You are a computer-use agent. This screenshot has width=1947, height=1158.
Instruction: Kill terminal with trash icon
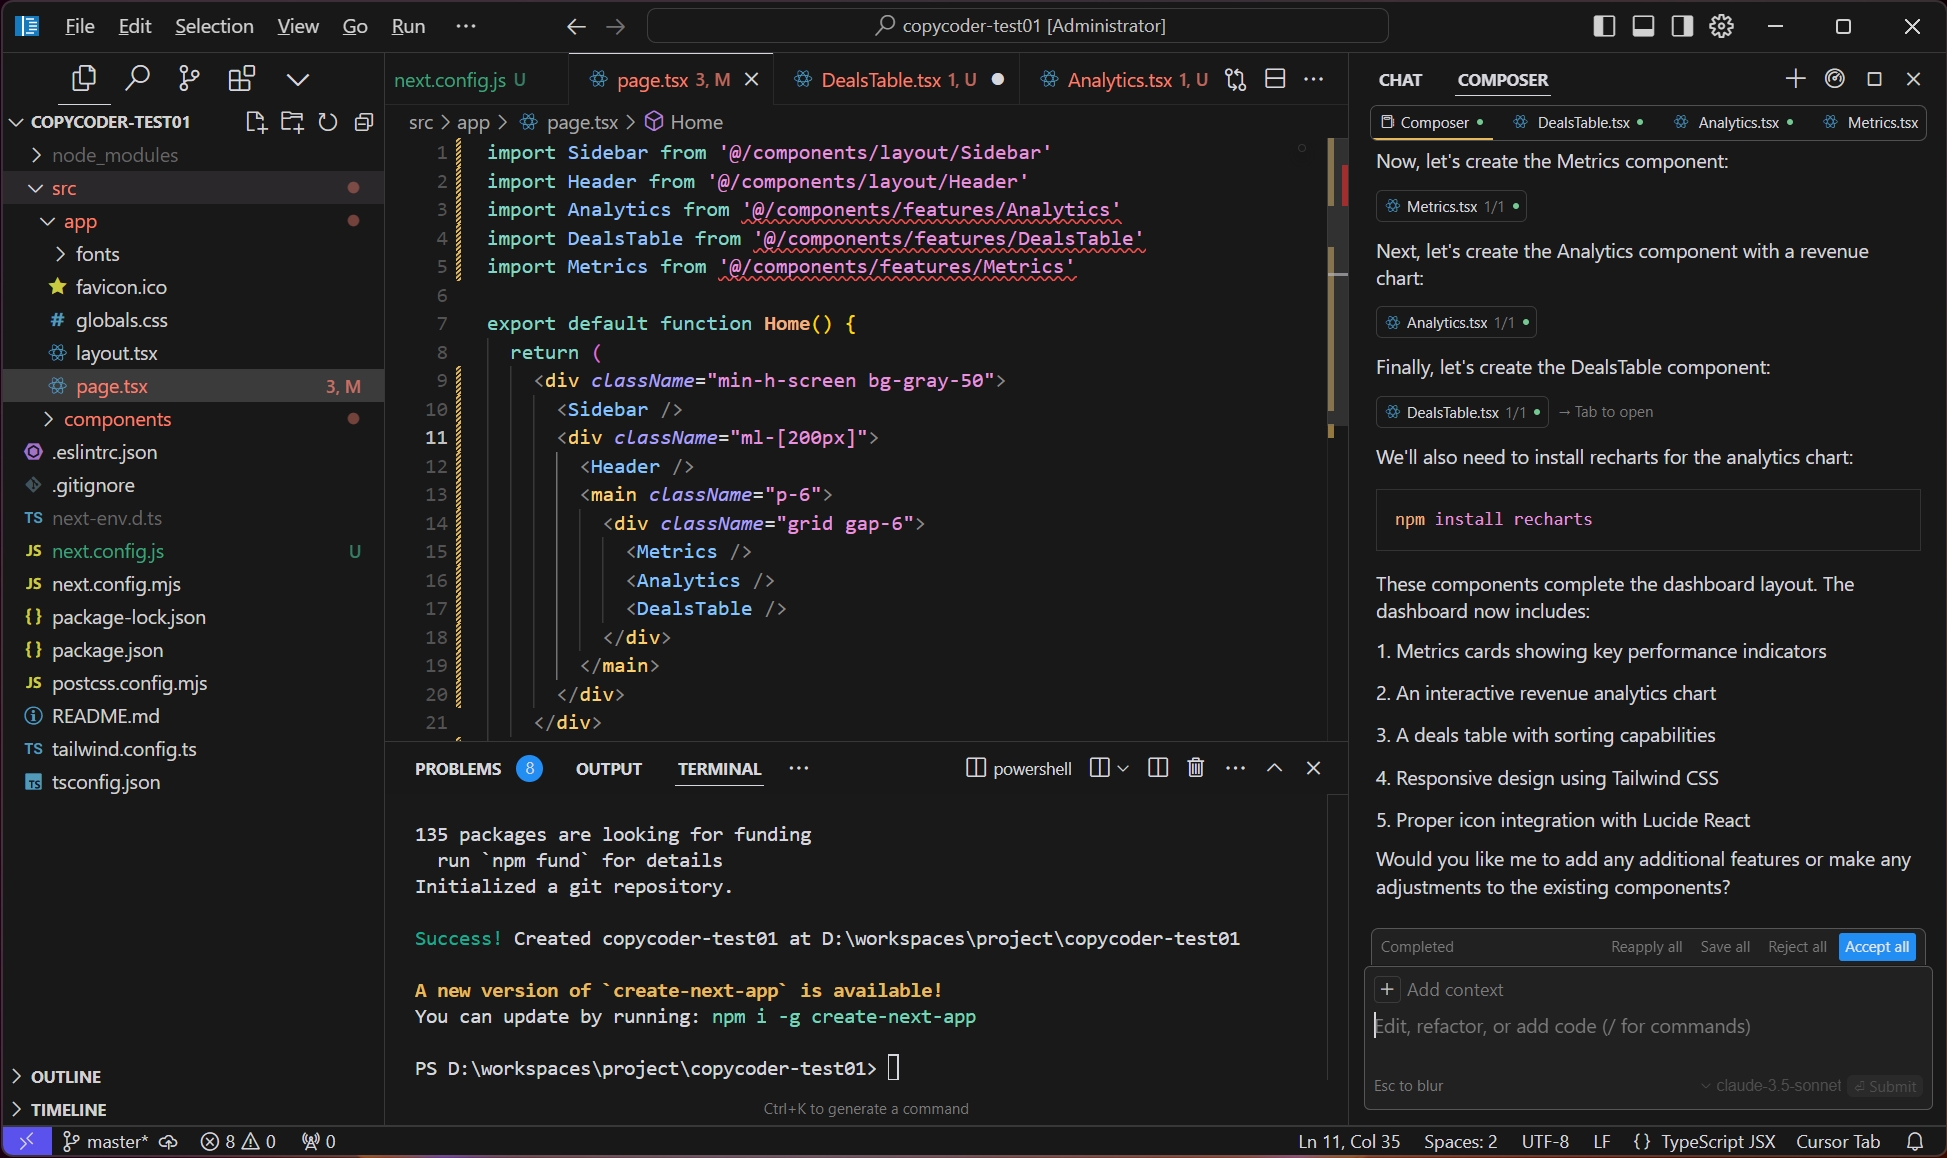1196,768
